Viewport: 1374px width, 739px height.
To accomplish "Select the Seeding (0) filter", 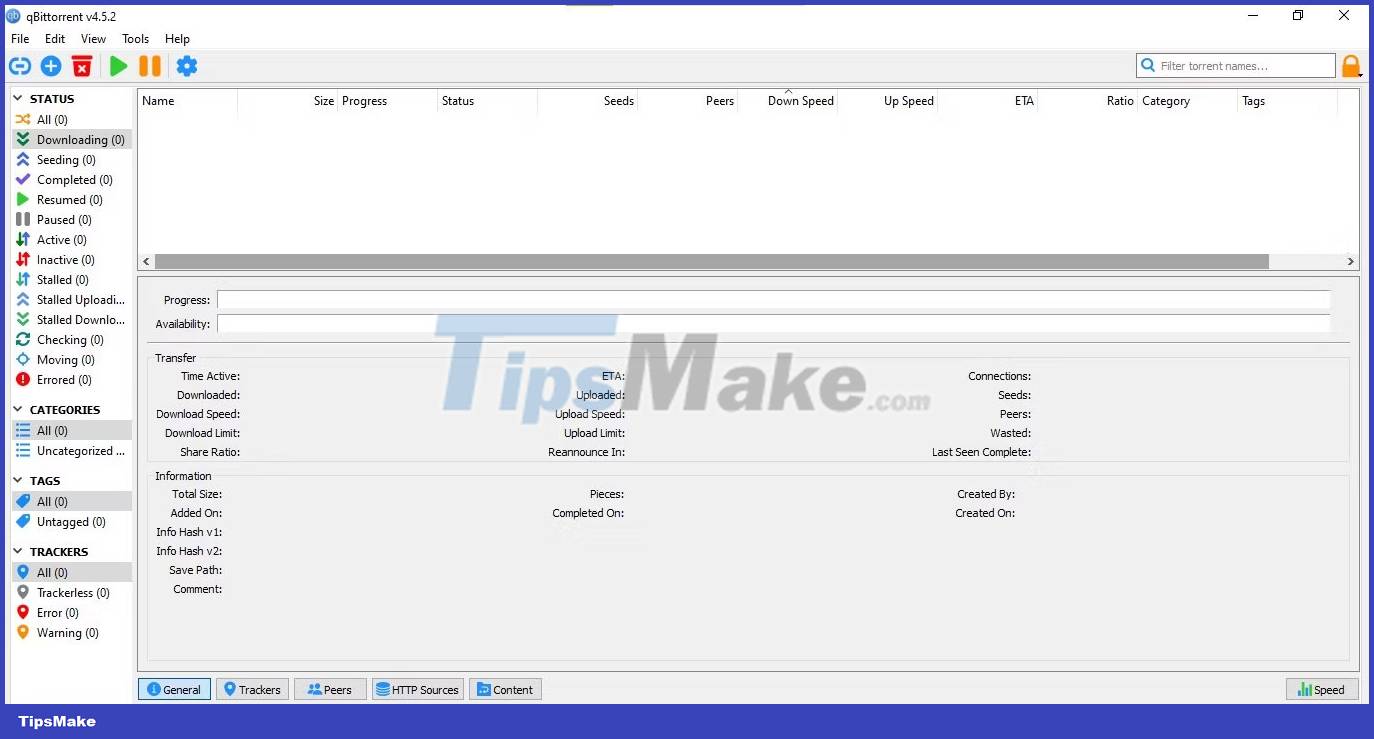I will pos(71,159).
